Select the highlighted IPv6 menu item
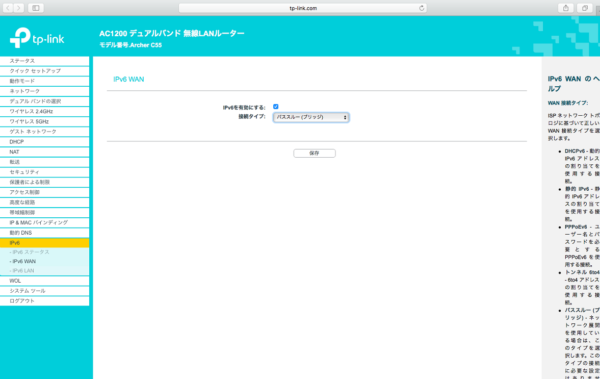 pos(44,243)
